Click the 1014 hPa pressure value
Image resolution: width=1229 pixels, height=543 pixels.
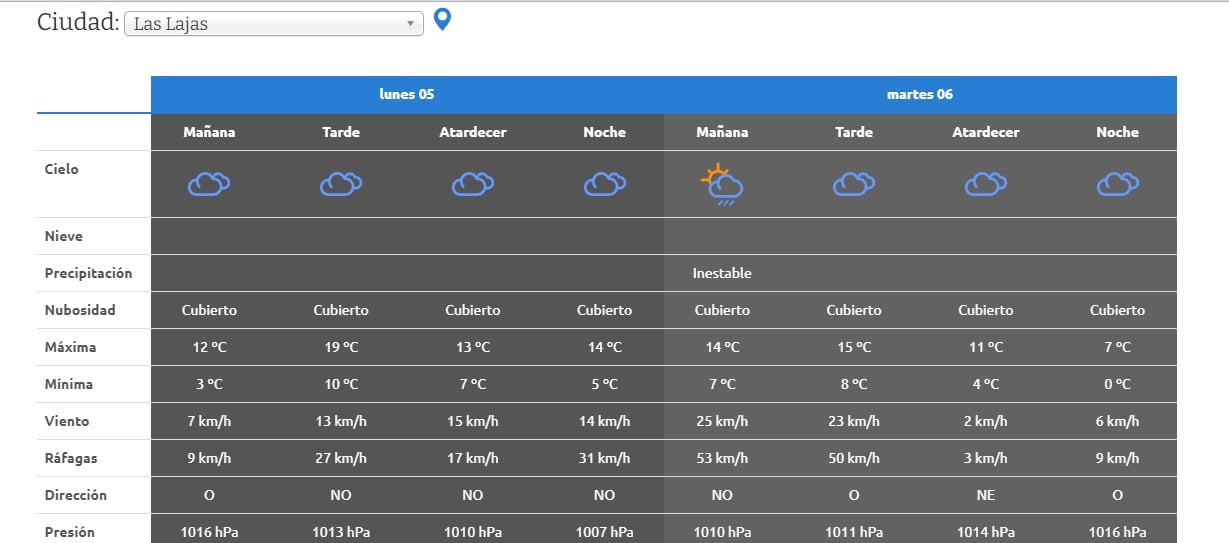986,532
